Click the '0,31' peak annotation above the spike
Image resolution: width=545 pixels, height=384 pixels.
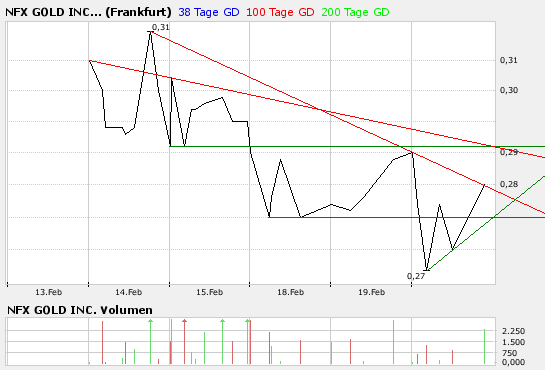161,27
